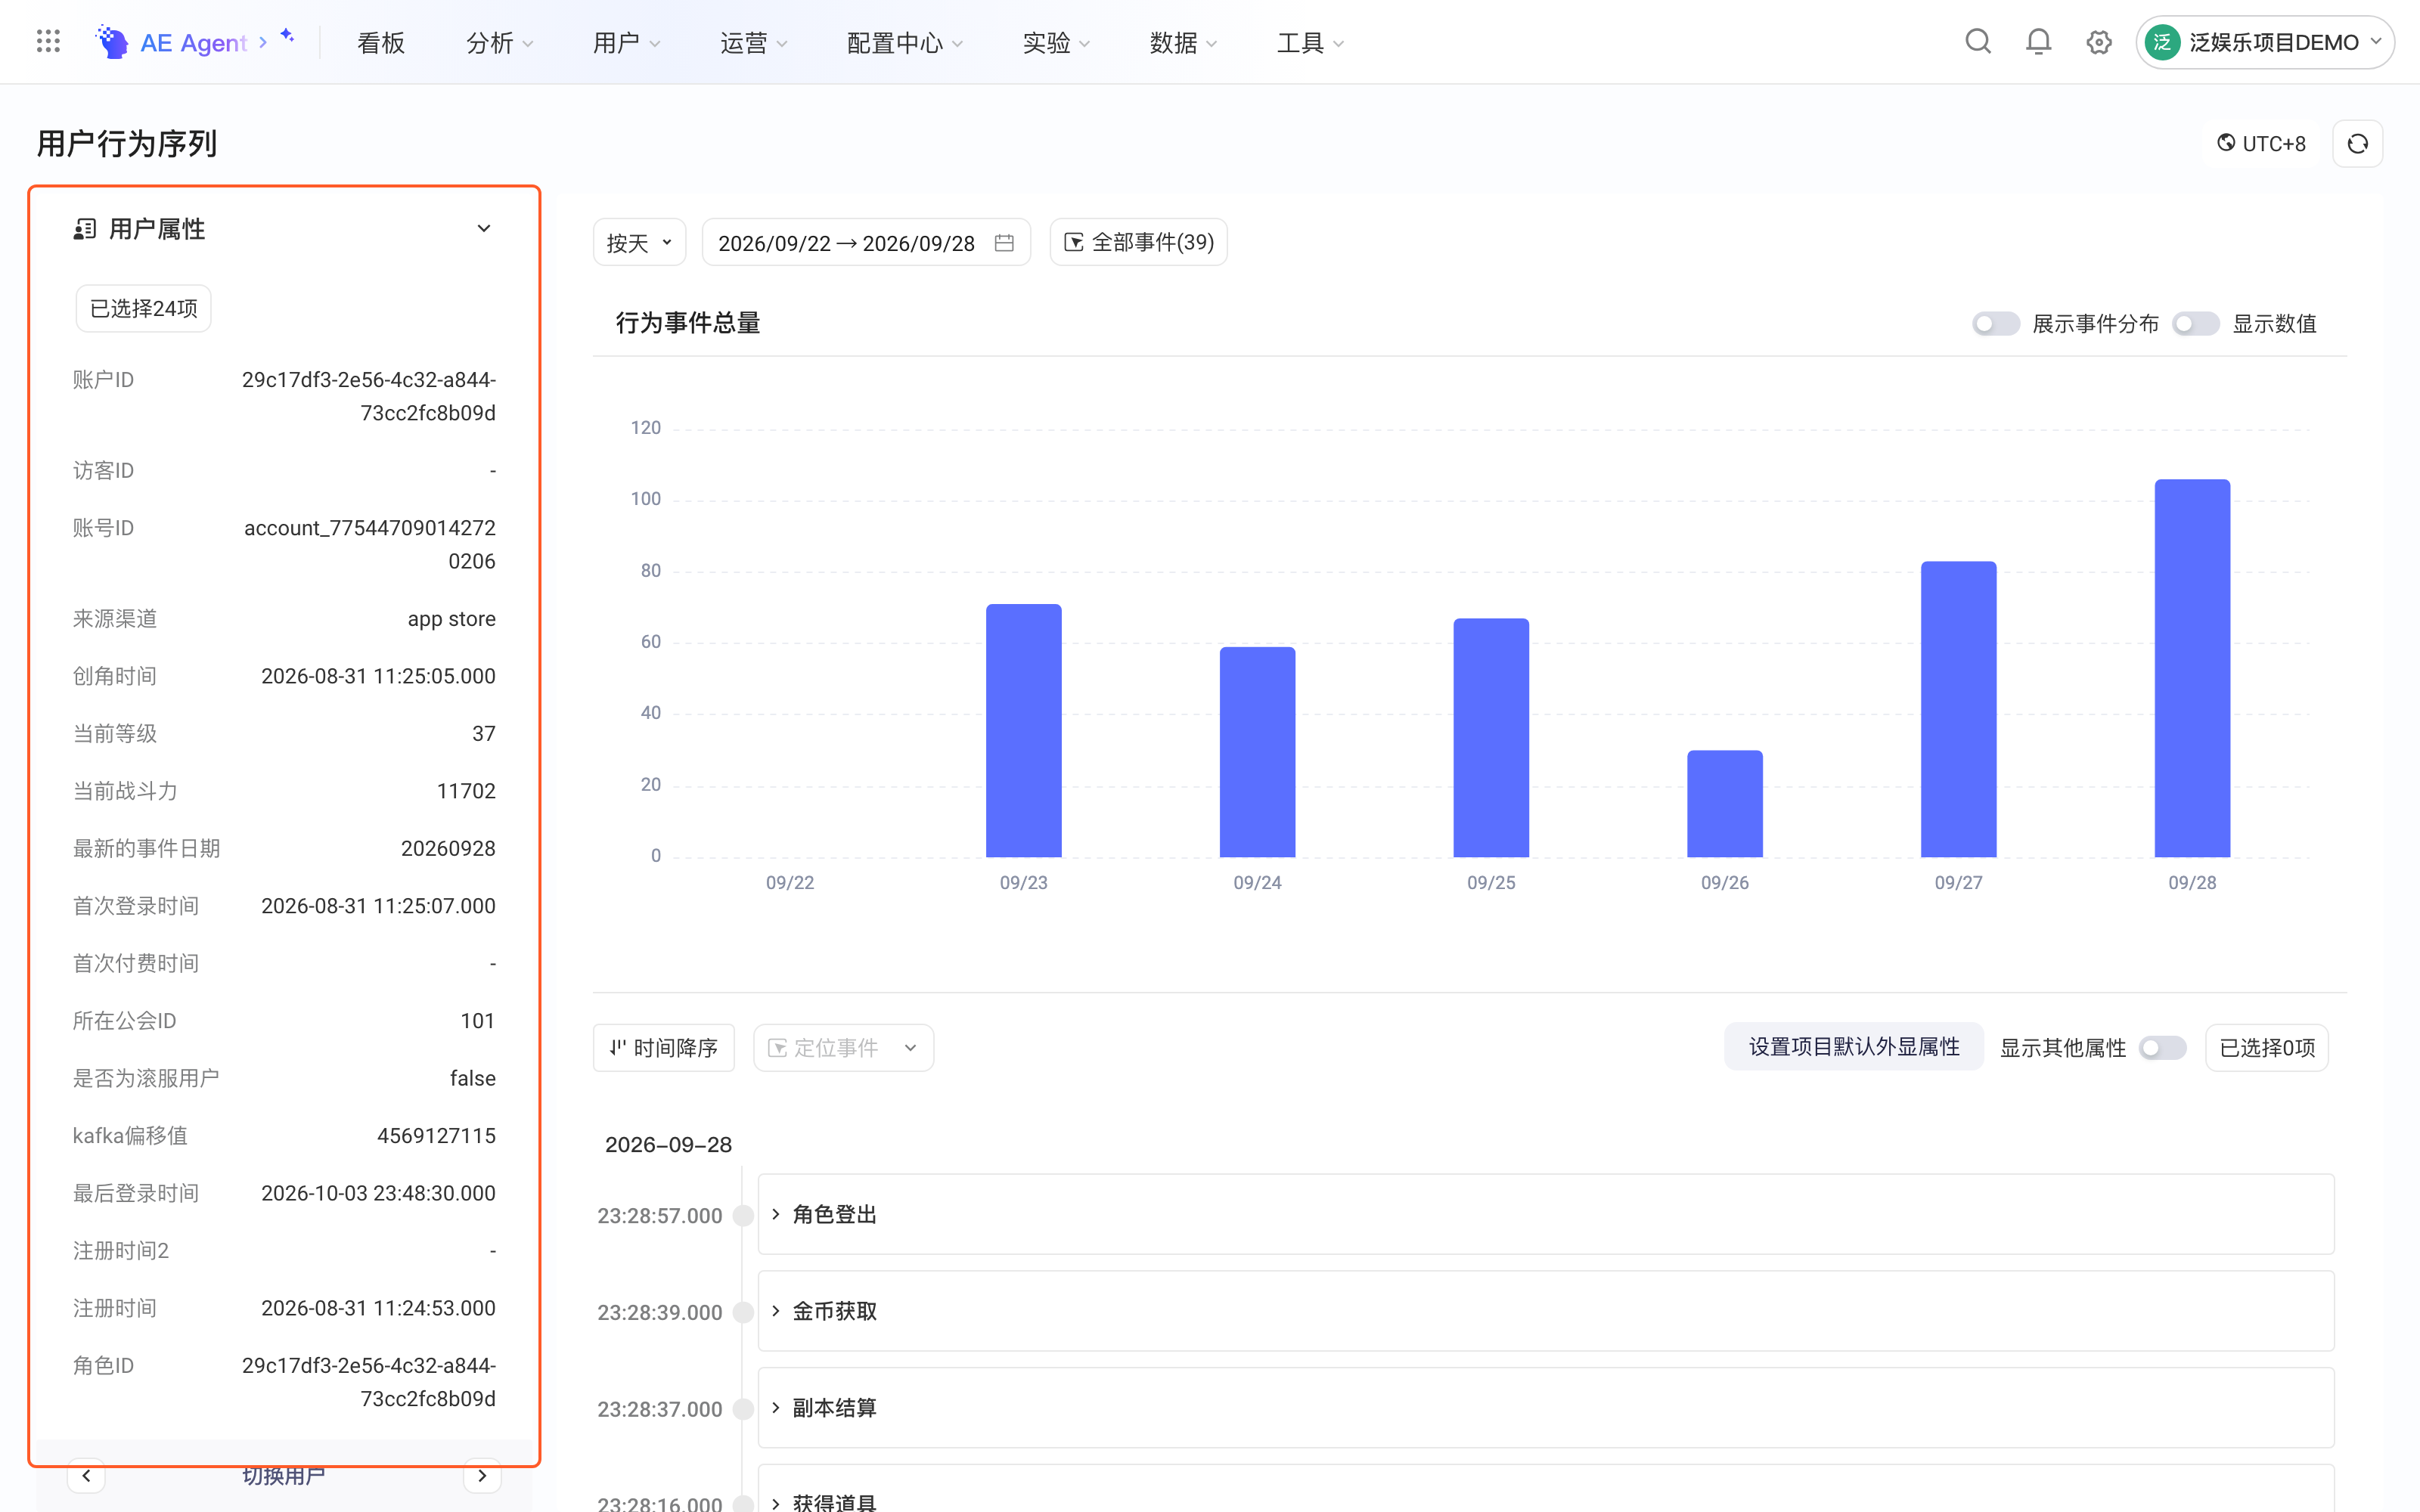Viewport: 2420px width, 1512px height.
Task: Switch to the previous user arrow
Action: [87, 1476]
